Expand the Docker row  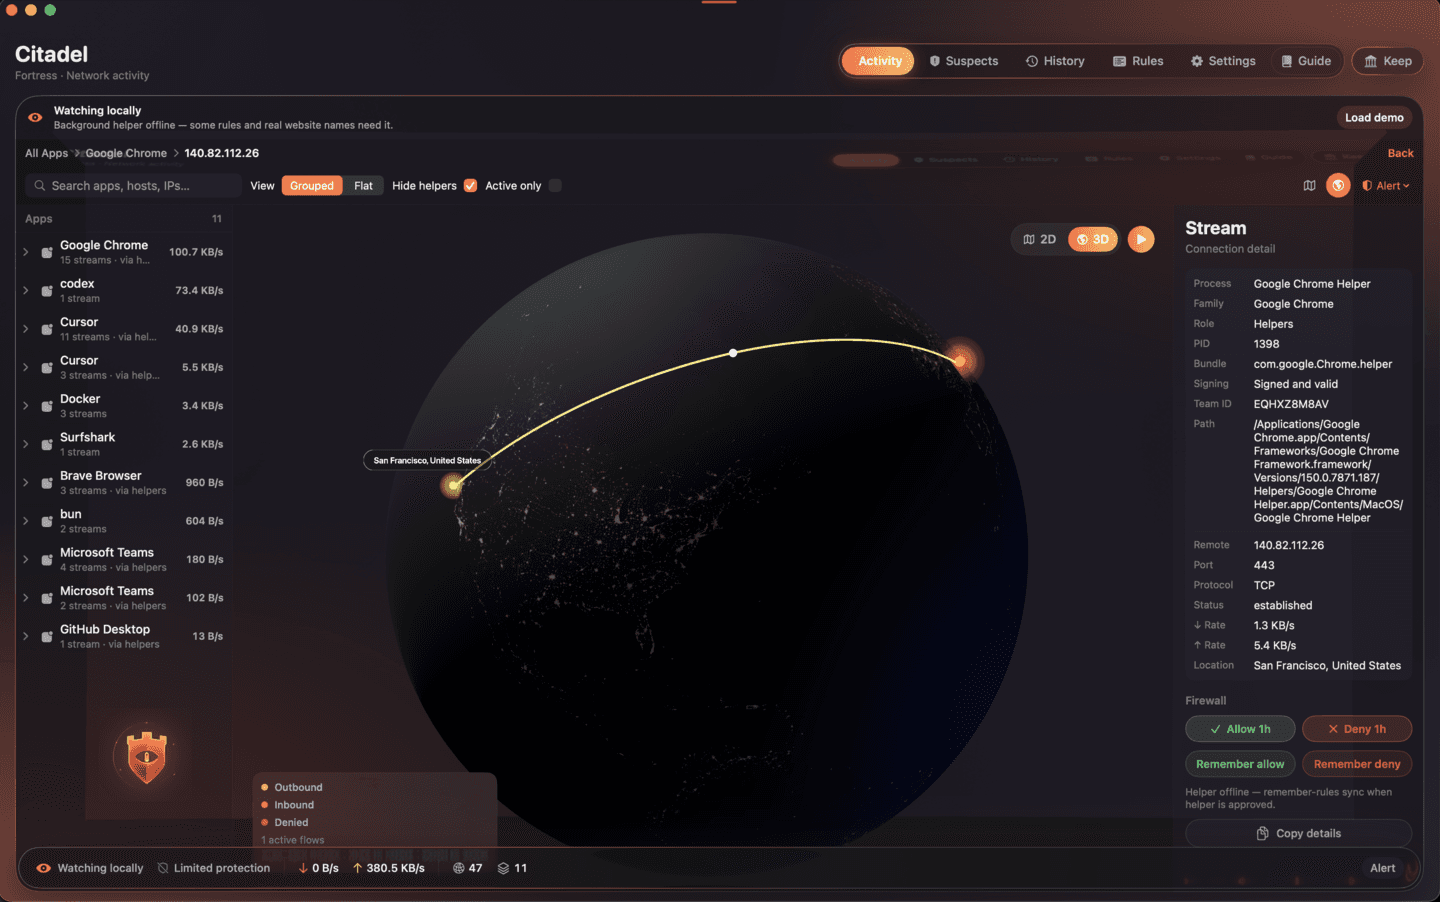26,406
